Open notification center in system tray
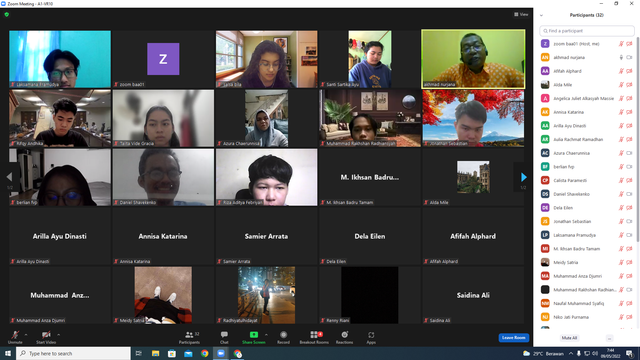The image size is (640, 360). [x=630, y=353]
